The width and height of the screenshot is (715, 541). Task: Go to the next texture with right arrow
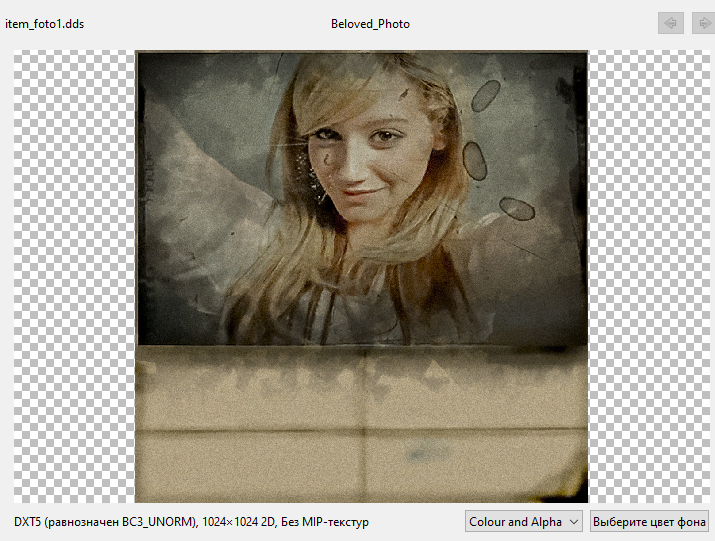(x=704, y=23)
